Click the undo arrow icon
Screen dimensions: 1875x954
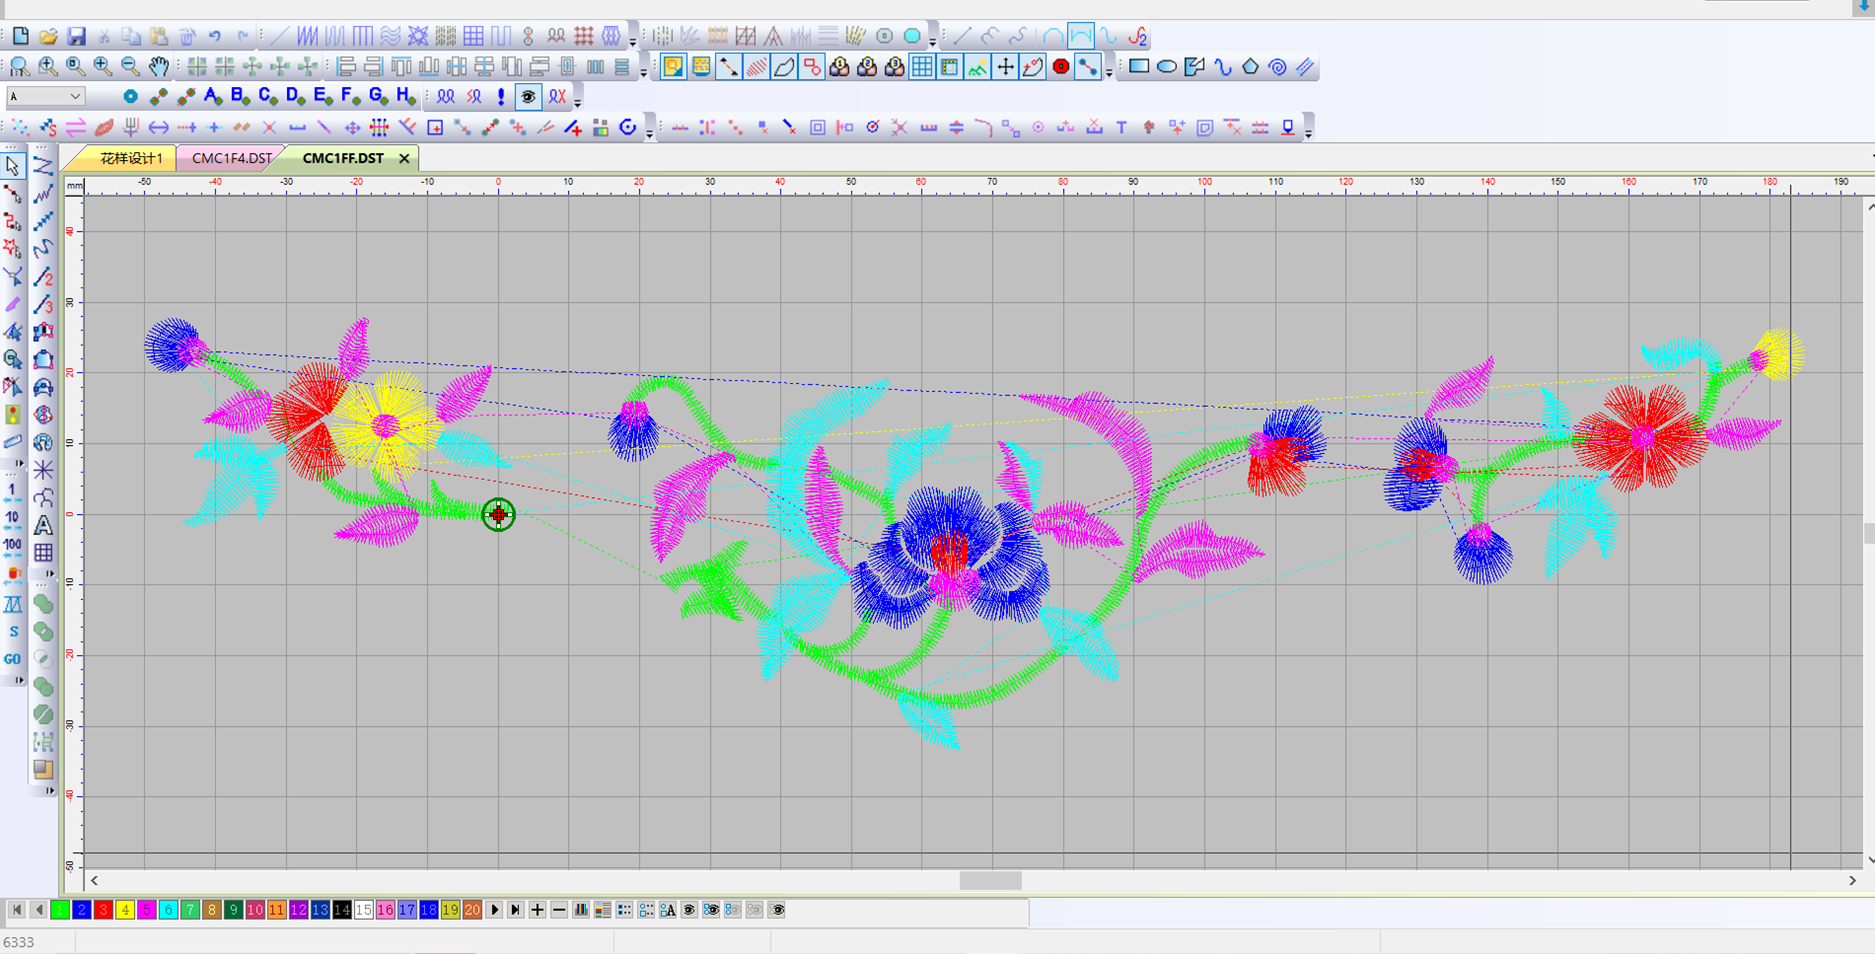click(215, 37)
